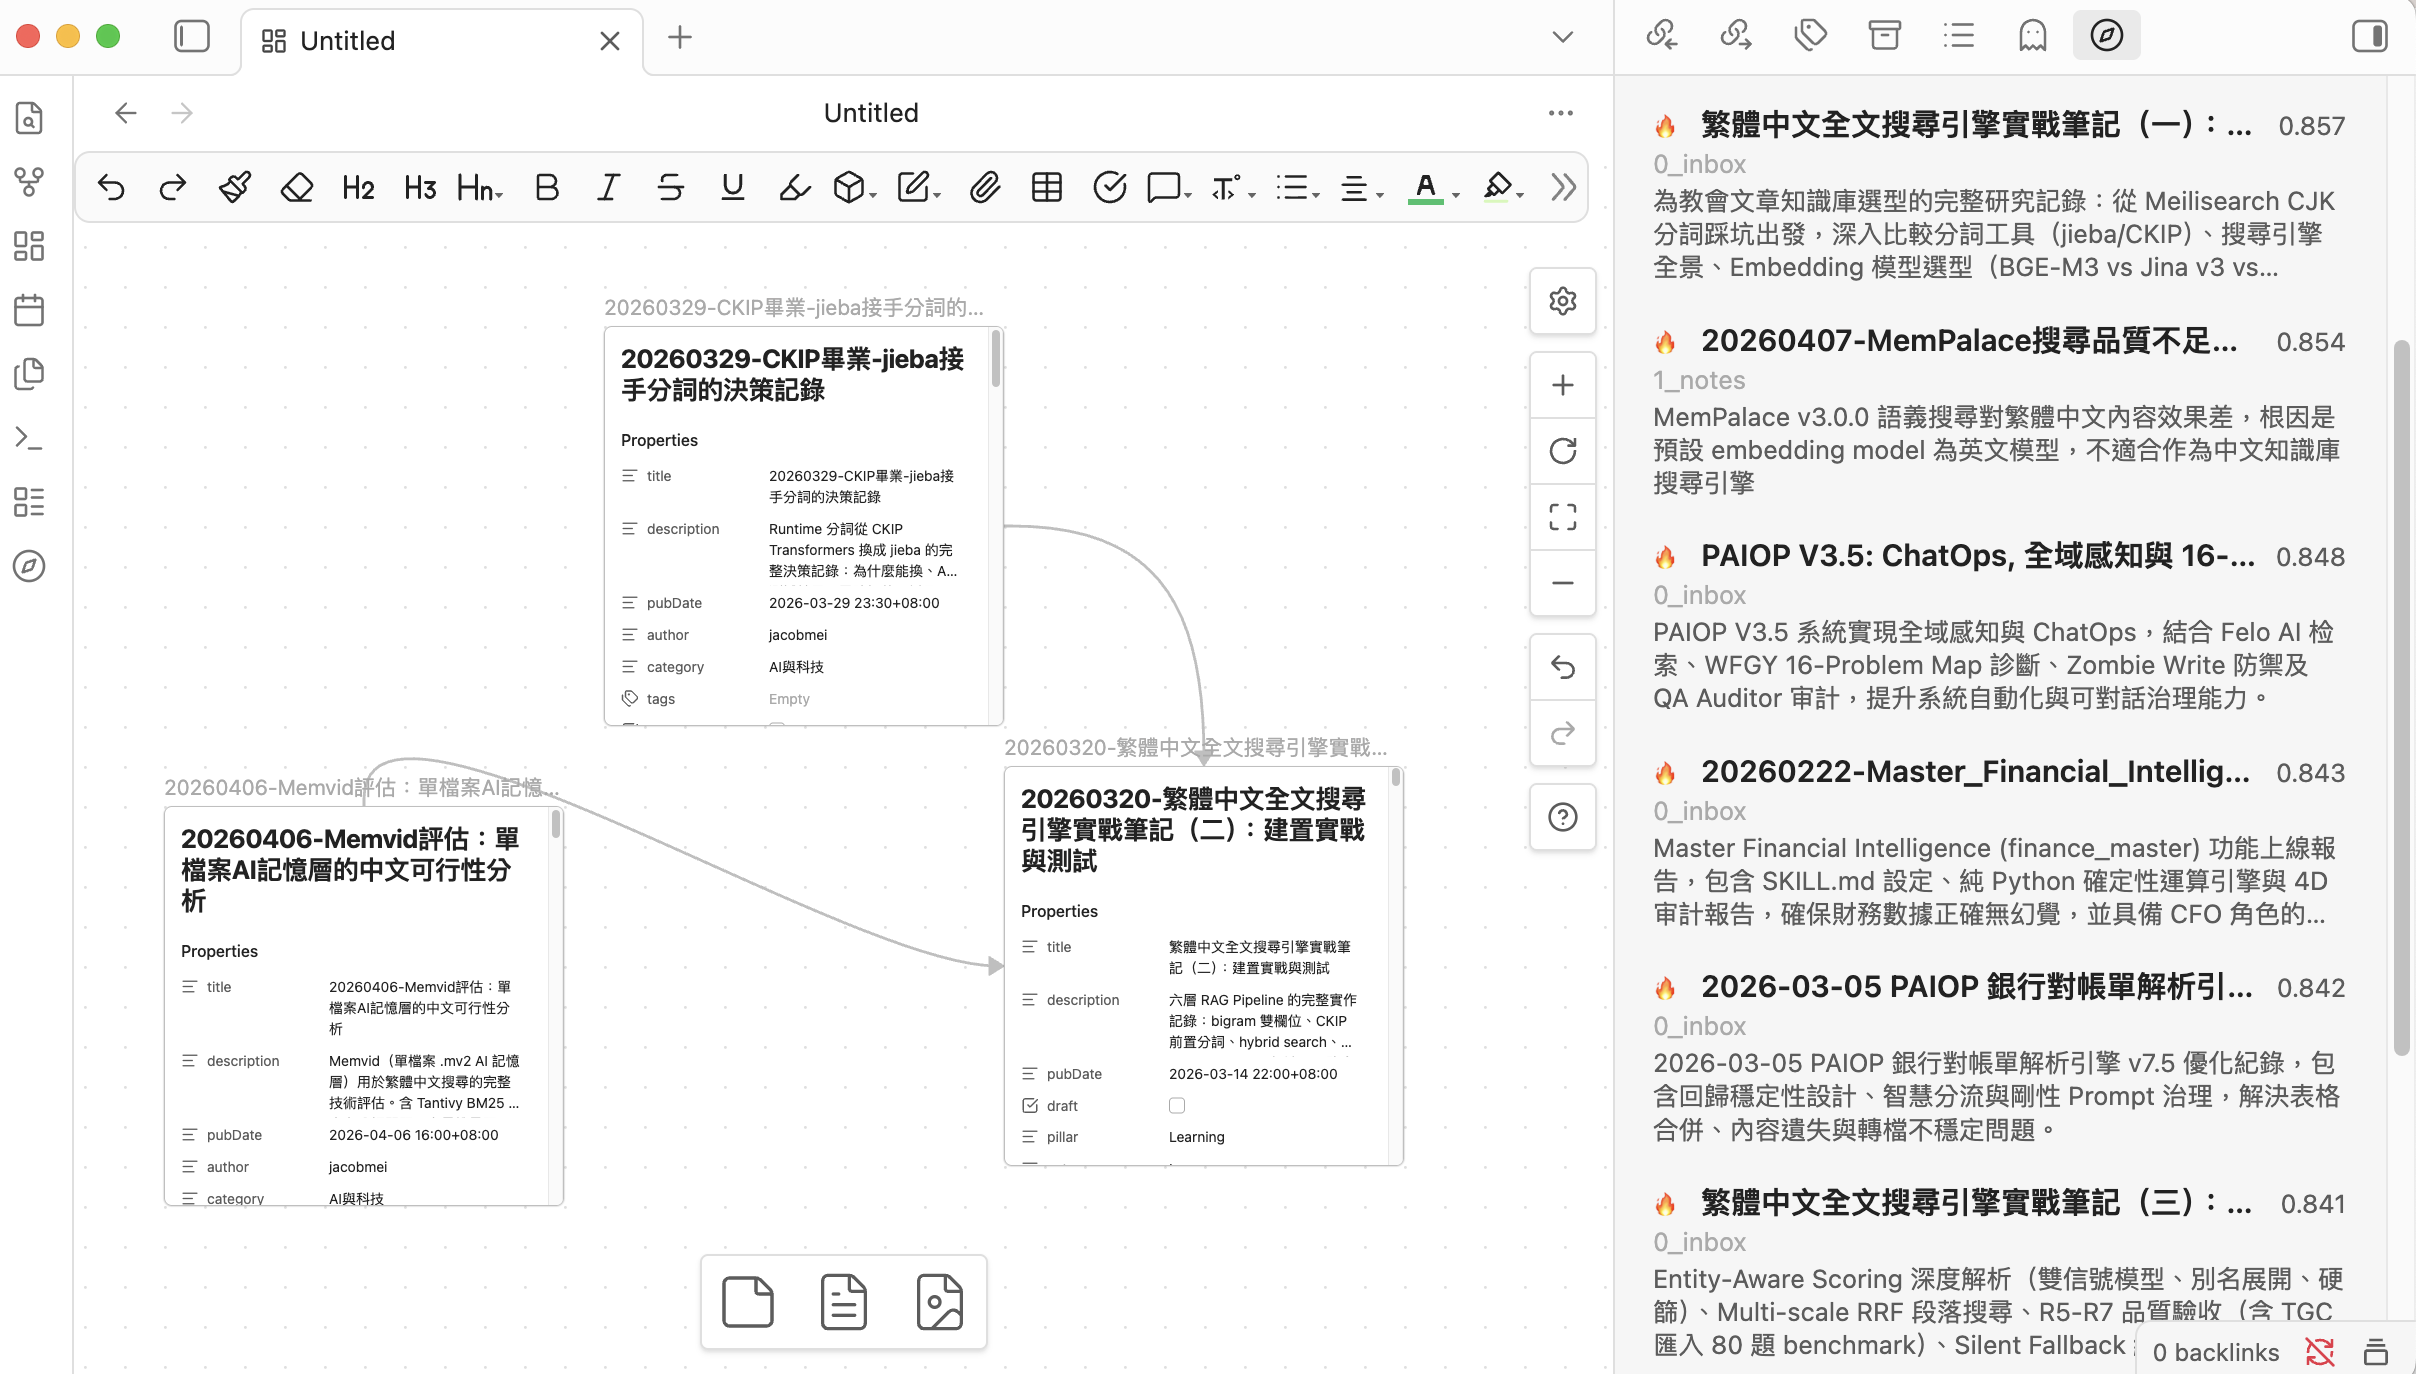Insert a table from toolbar
The width and height of the screenshot is (2416, 1374).
(1047, 187)
